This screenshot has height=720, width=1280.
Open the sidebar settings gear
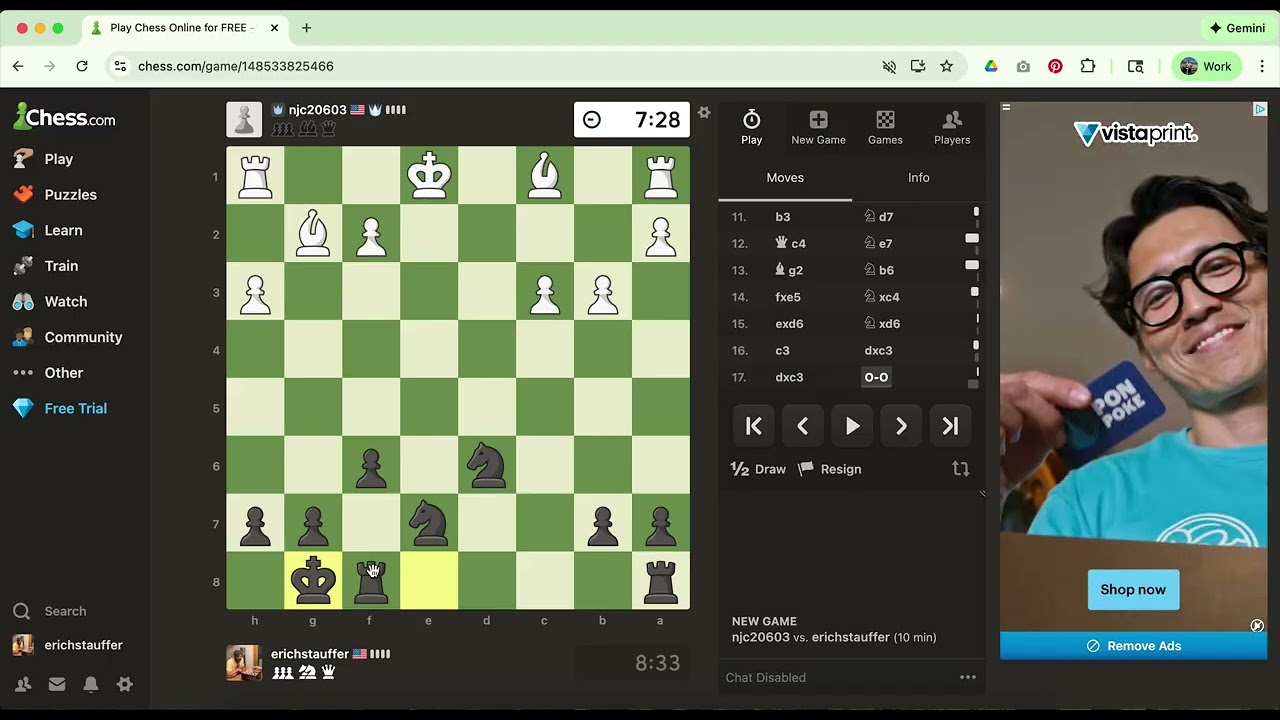pos(124,684)
